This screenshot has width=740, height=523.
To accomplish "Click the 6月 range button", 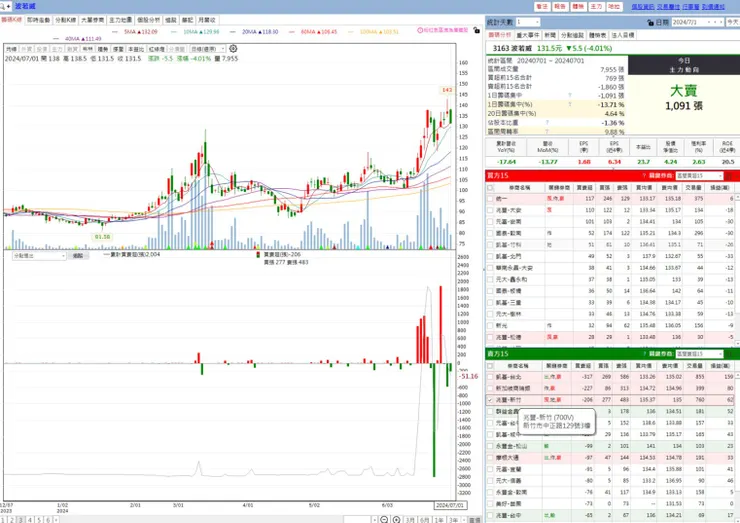I will click(x=424, y=520).
